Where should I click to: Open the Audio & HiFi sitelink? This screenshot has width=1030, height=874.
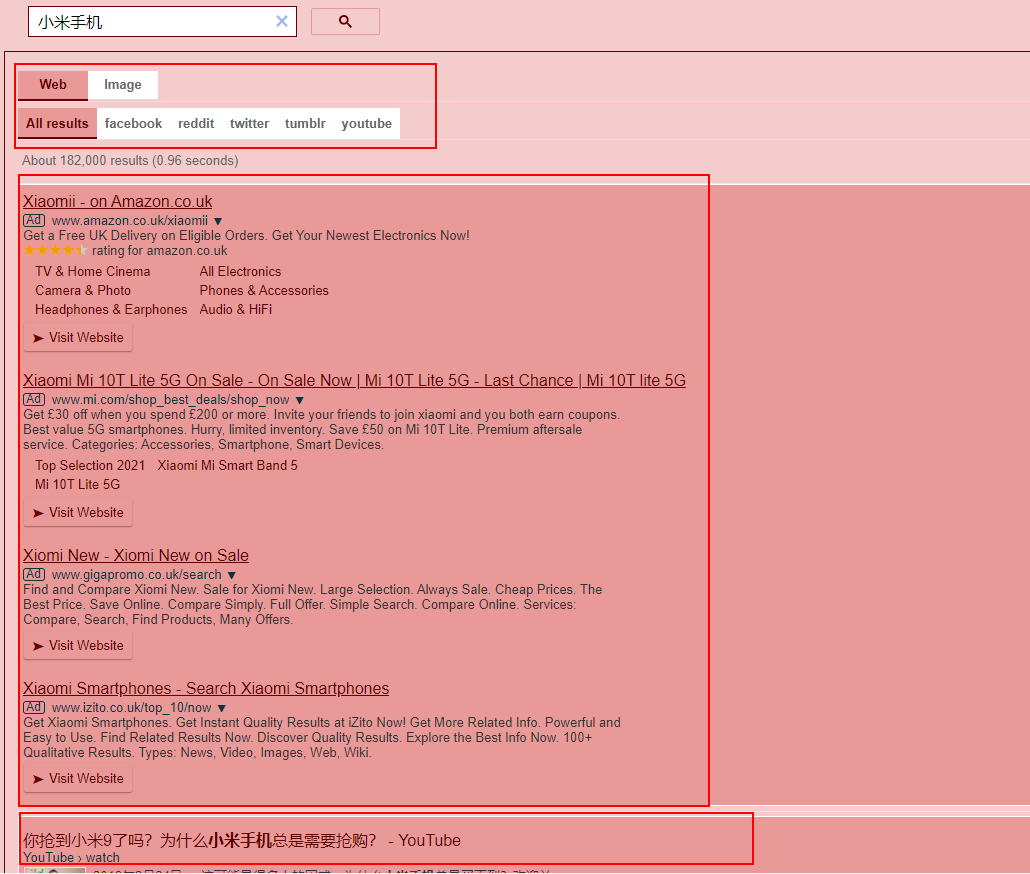236,309
